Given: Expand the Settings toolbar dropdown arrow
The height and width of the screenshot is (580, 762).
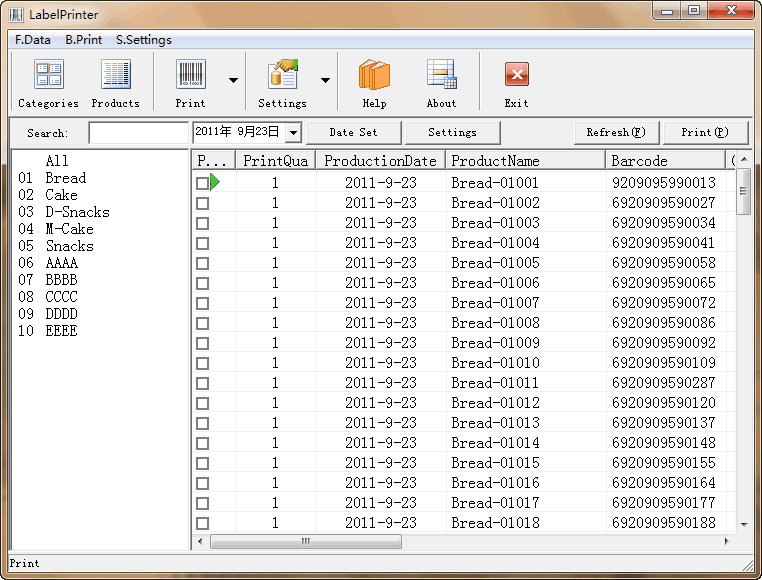Looking at the screenshot, I should pos(325,81).
